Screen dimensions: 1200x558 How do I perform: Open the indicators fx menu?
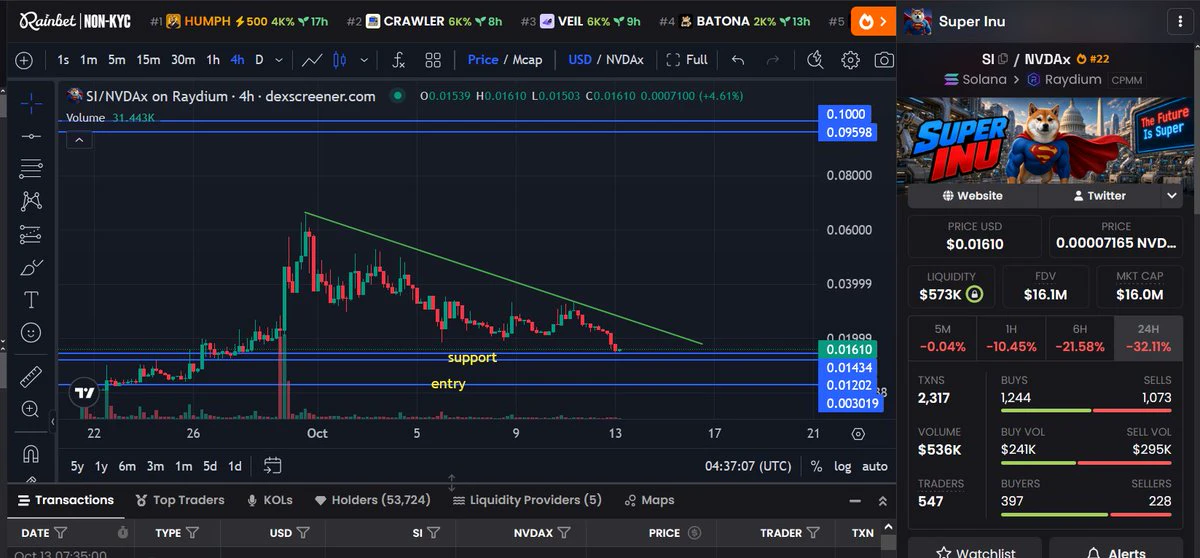click(398, 60)
